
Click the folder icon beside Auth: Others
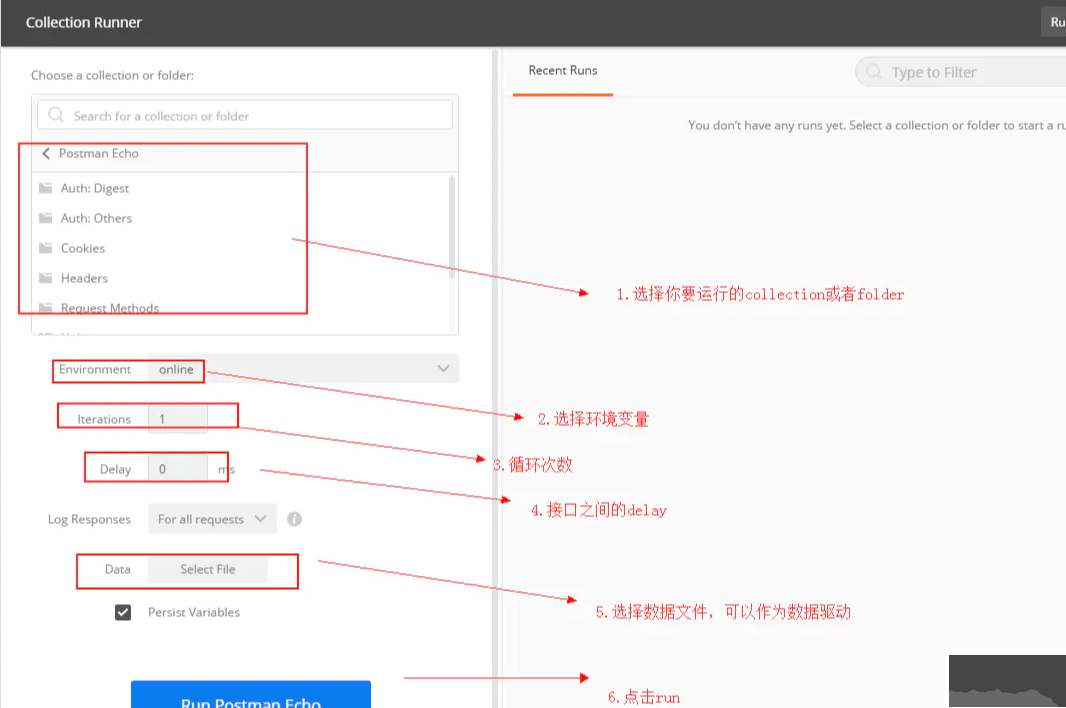46,218
